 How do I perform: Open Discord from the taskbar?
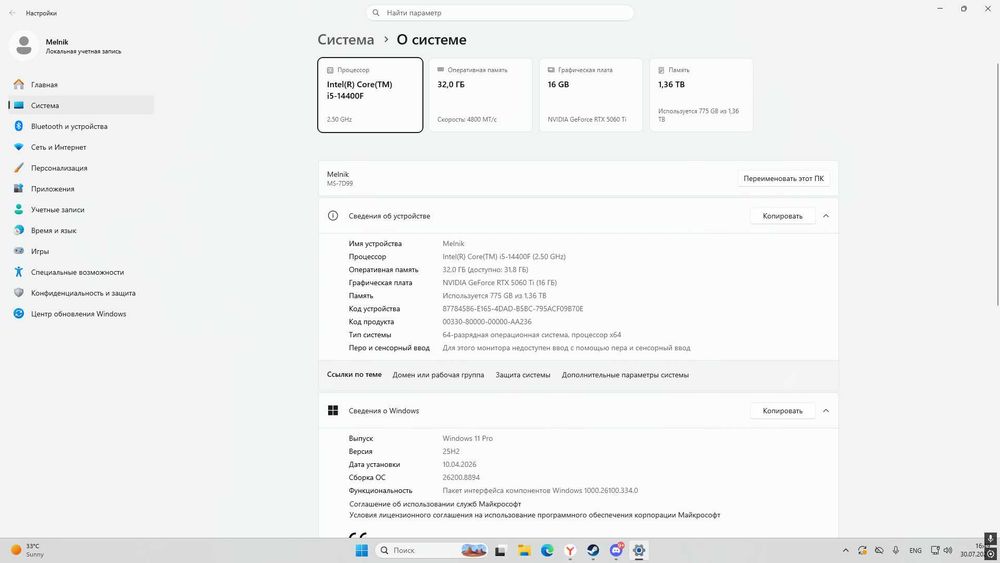click(x=616, y=550)
